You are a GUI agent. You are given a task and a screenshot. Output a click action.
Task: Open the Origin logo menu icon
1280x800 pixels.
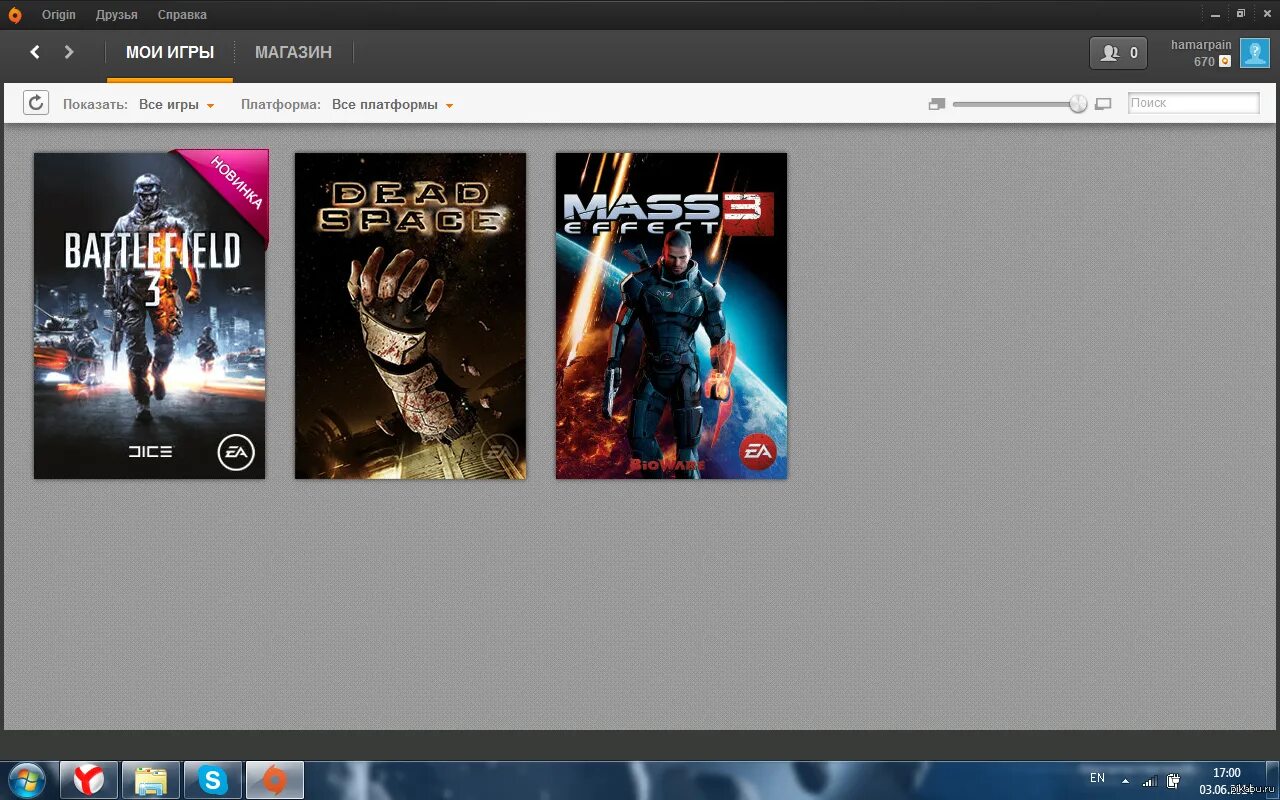point(15,15)
